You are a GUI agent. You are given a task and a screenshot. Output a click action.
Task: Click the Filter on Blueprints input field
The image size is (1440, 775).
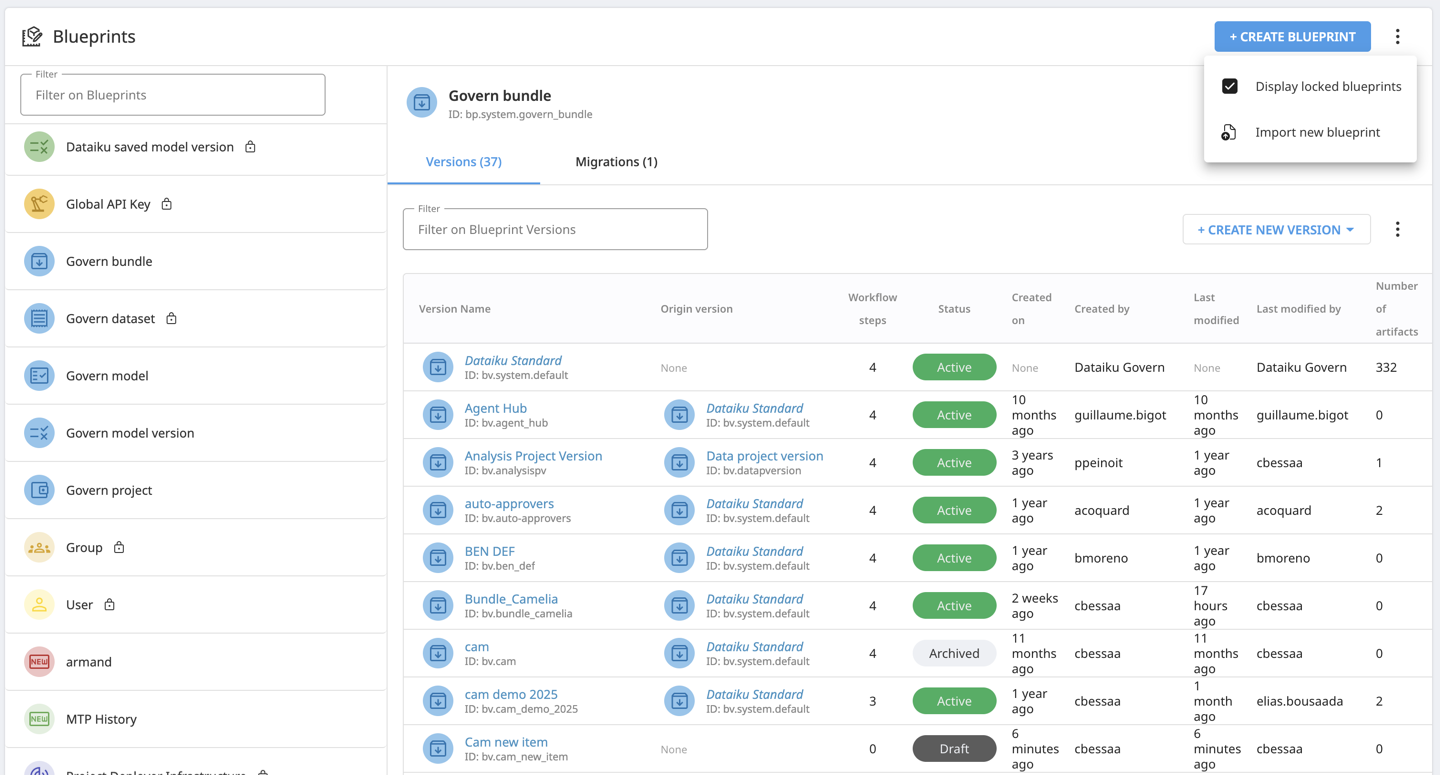pos(173,95)
